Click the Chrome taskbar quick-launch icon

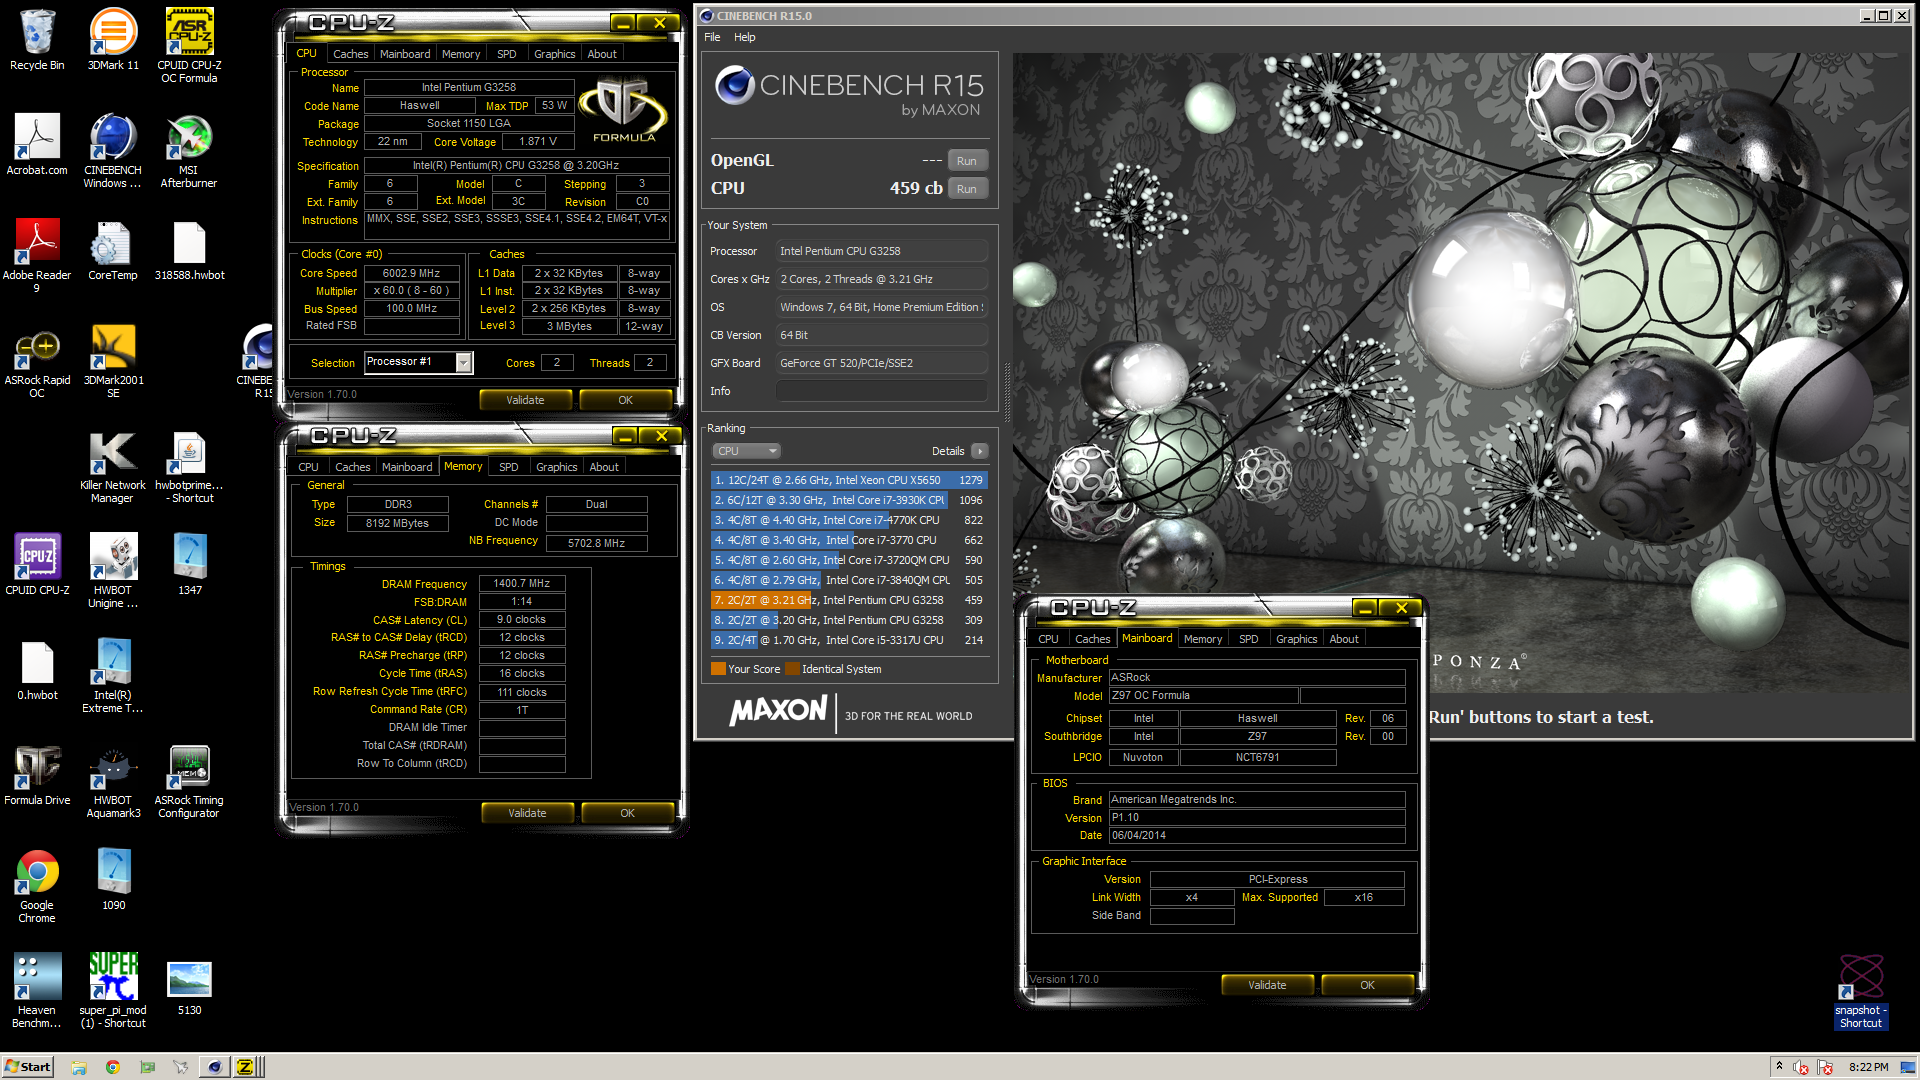113,1067
